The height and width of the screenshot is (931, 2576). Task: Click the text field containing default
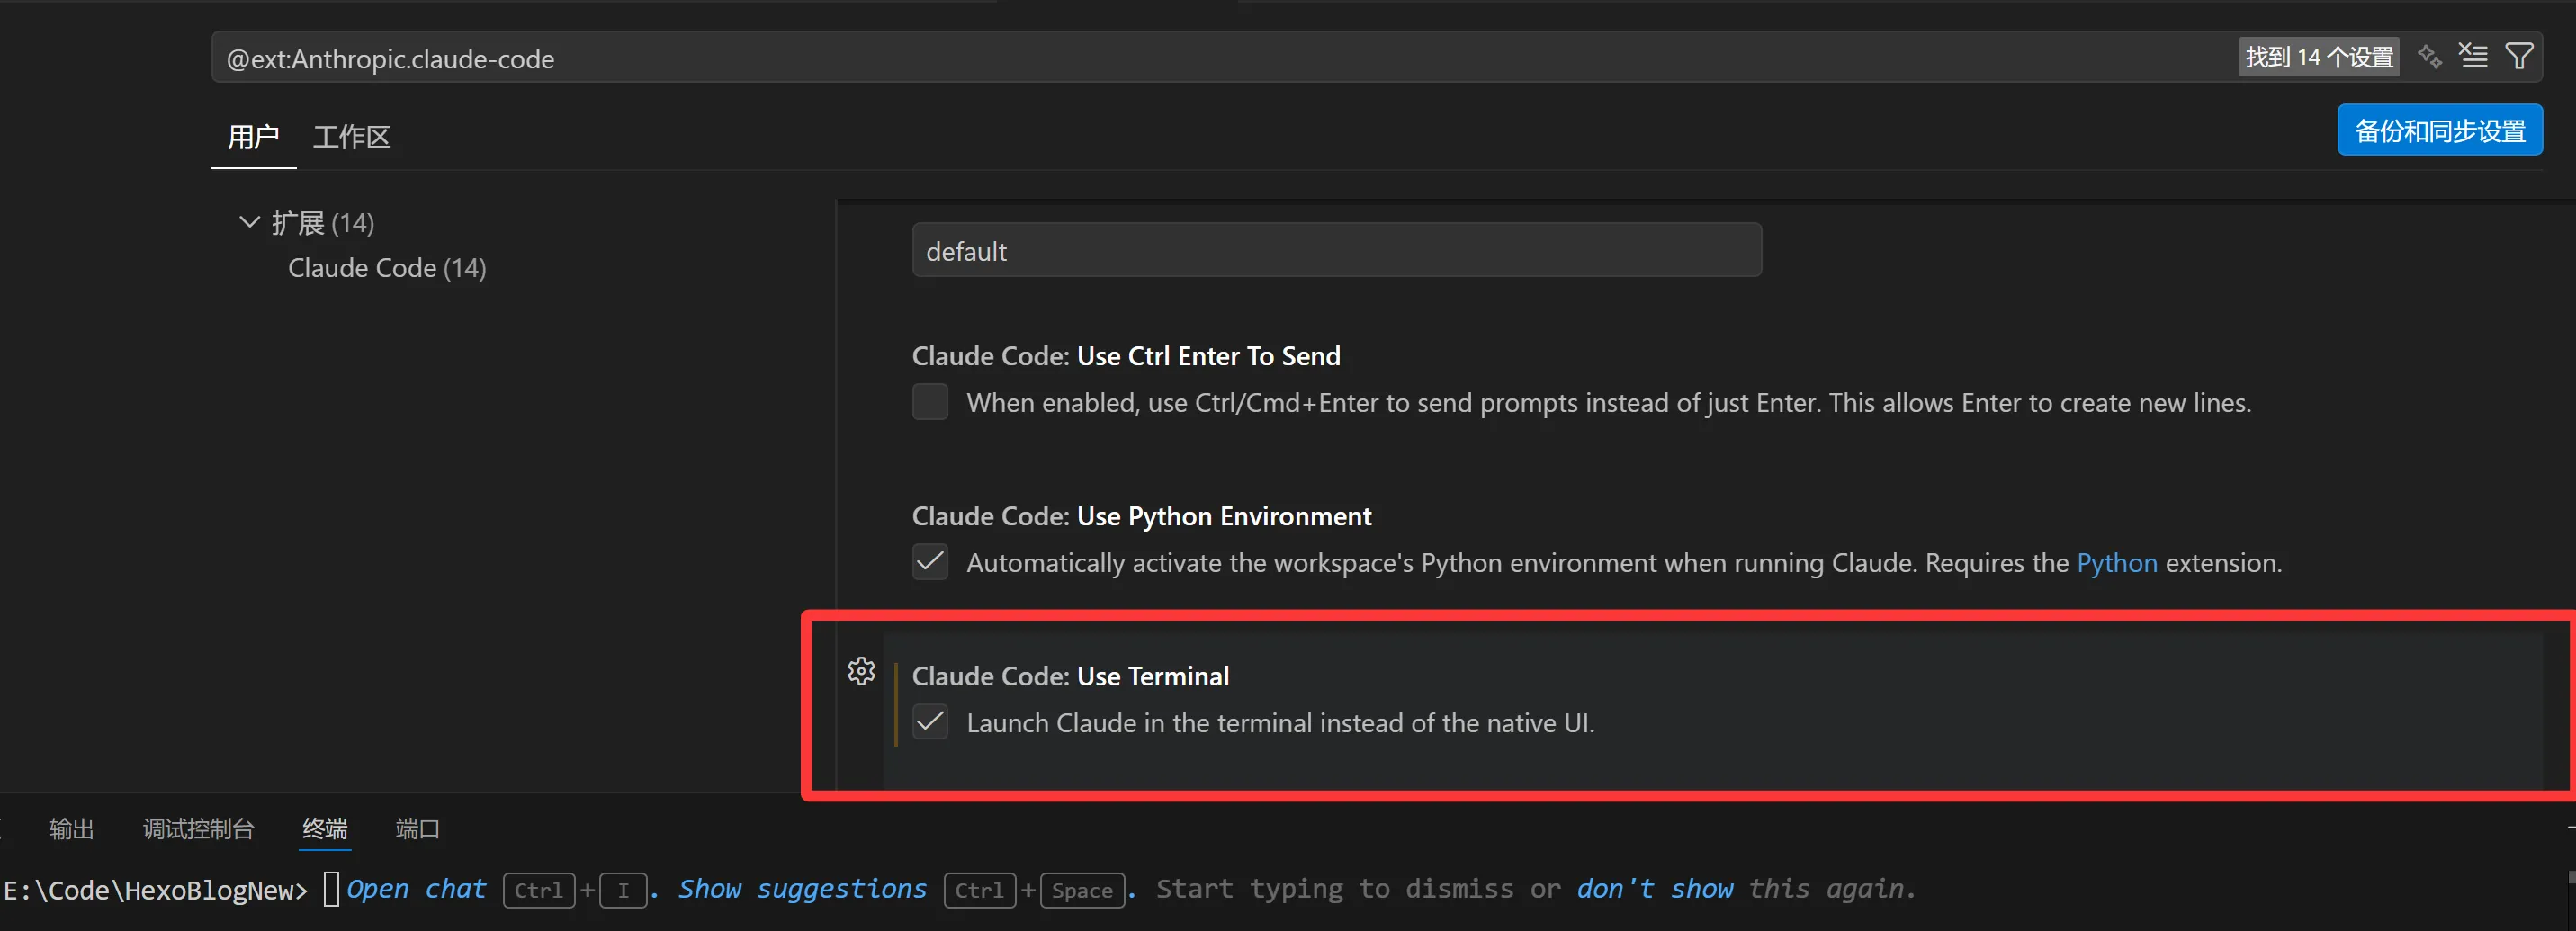(1336, 251)
